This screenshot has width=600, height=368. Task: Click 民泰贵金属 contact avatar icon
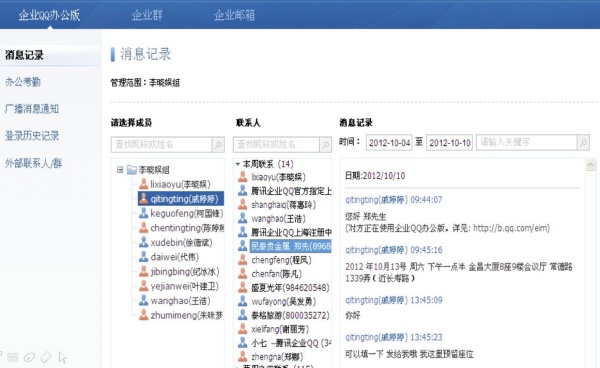243,246
